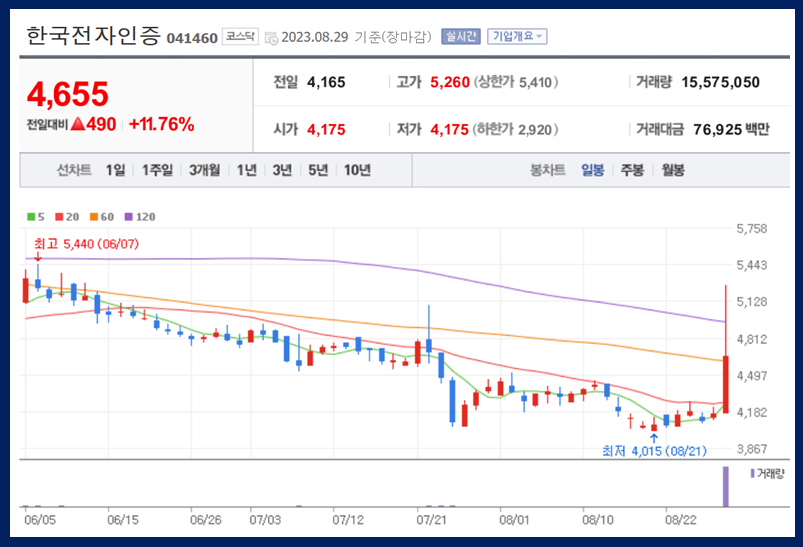Click the red 20-day moving average swatch
This screenshot has width=803, height=547.
tap(59, 217)
